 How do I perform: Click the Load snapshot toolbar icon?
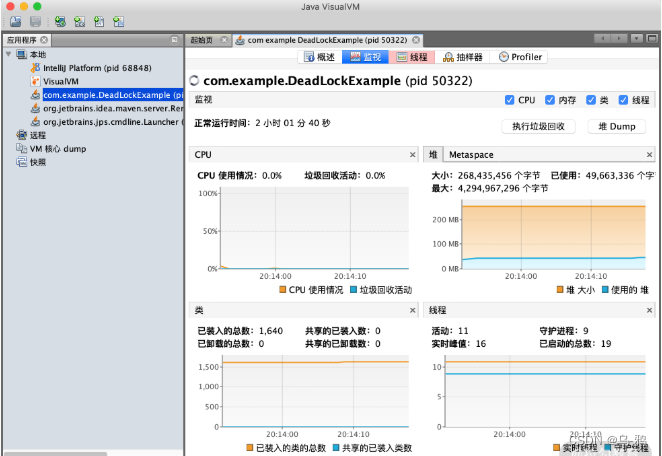(x=16, y=22)
